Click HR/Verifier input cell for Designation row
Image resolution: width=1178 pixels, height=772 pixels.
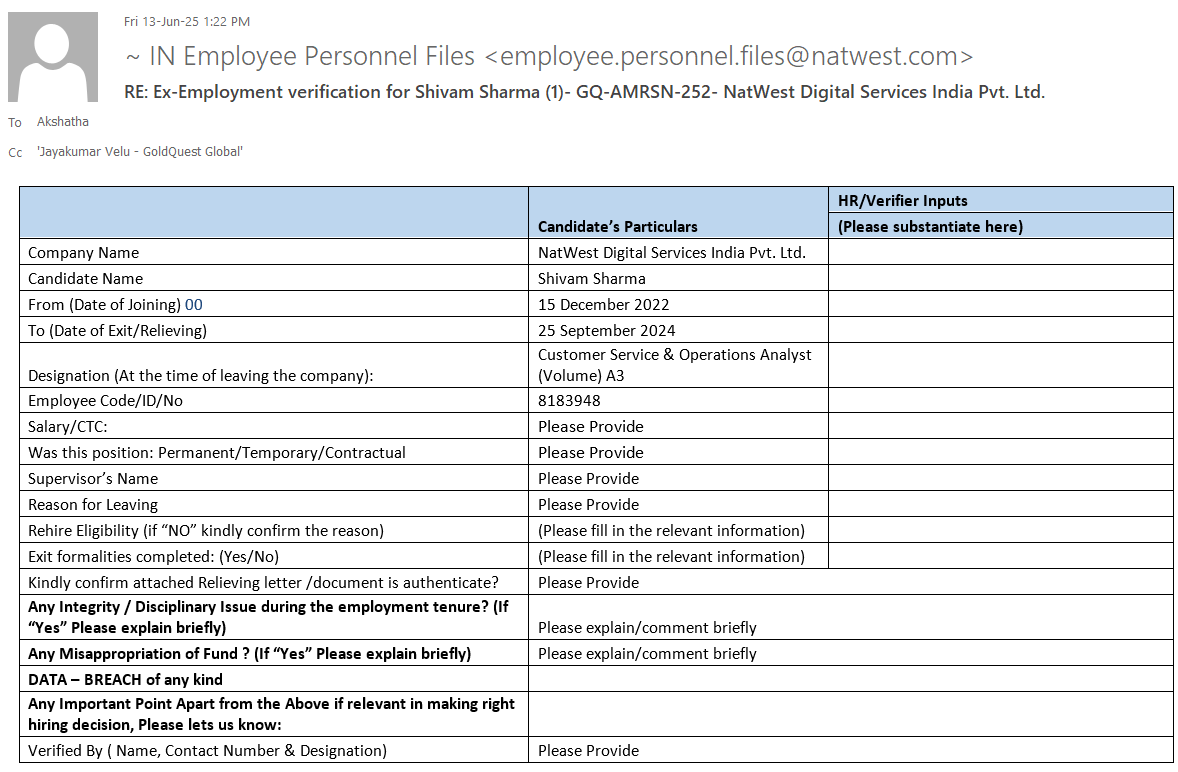[x=1000, y=366]
